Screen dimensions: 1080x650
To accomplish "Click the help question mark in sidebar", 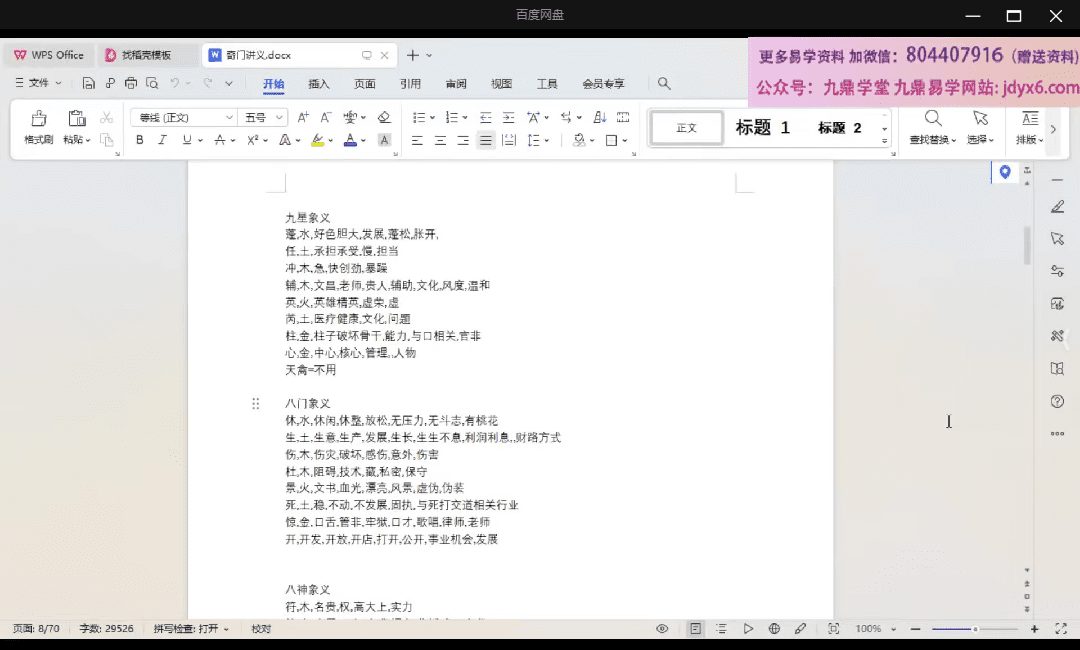I will click(x=1057, y=402).
